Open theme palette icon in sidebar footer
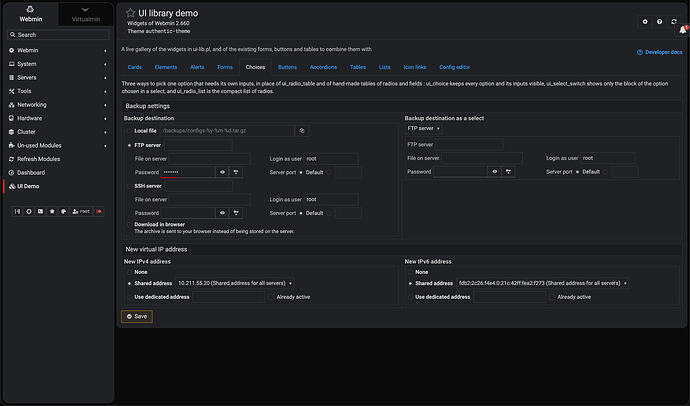 (x=63, y=212)
